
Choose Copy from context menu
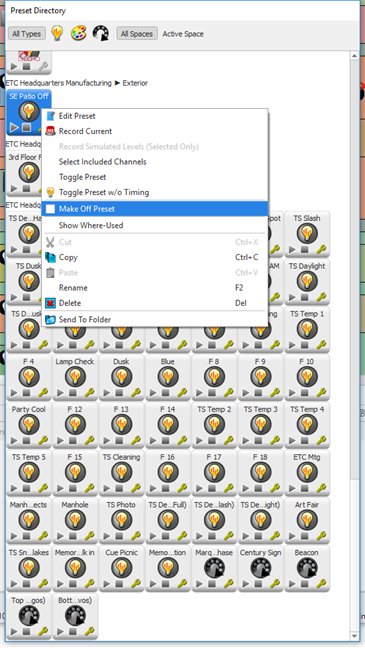[154, 257]
